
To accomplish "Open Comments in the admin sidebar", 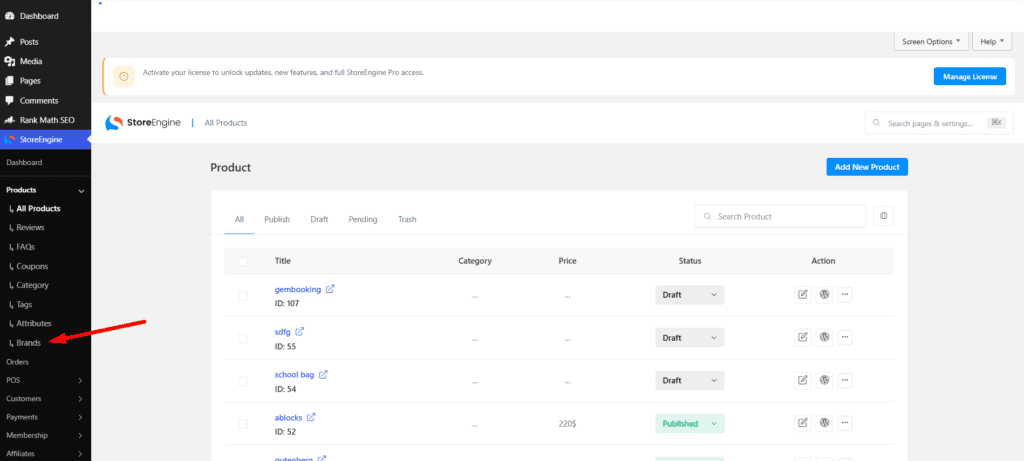I will [x=39, y=101].
